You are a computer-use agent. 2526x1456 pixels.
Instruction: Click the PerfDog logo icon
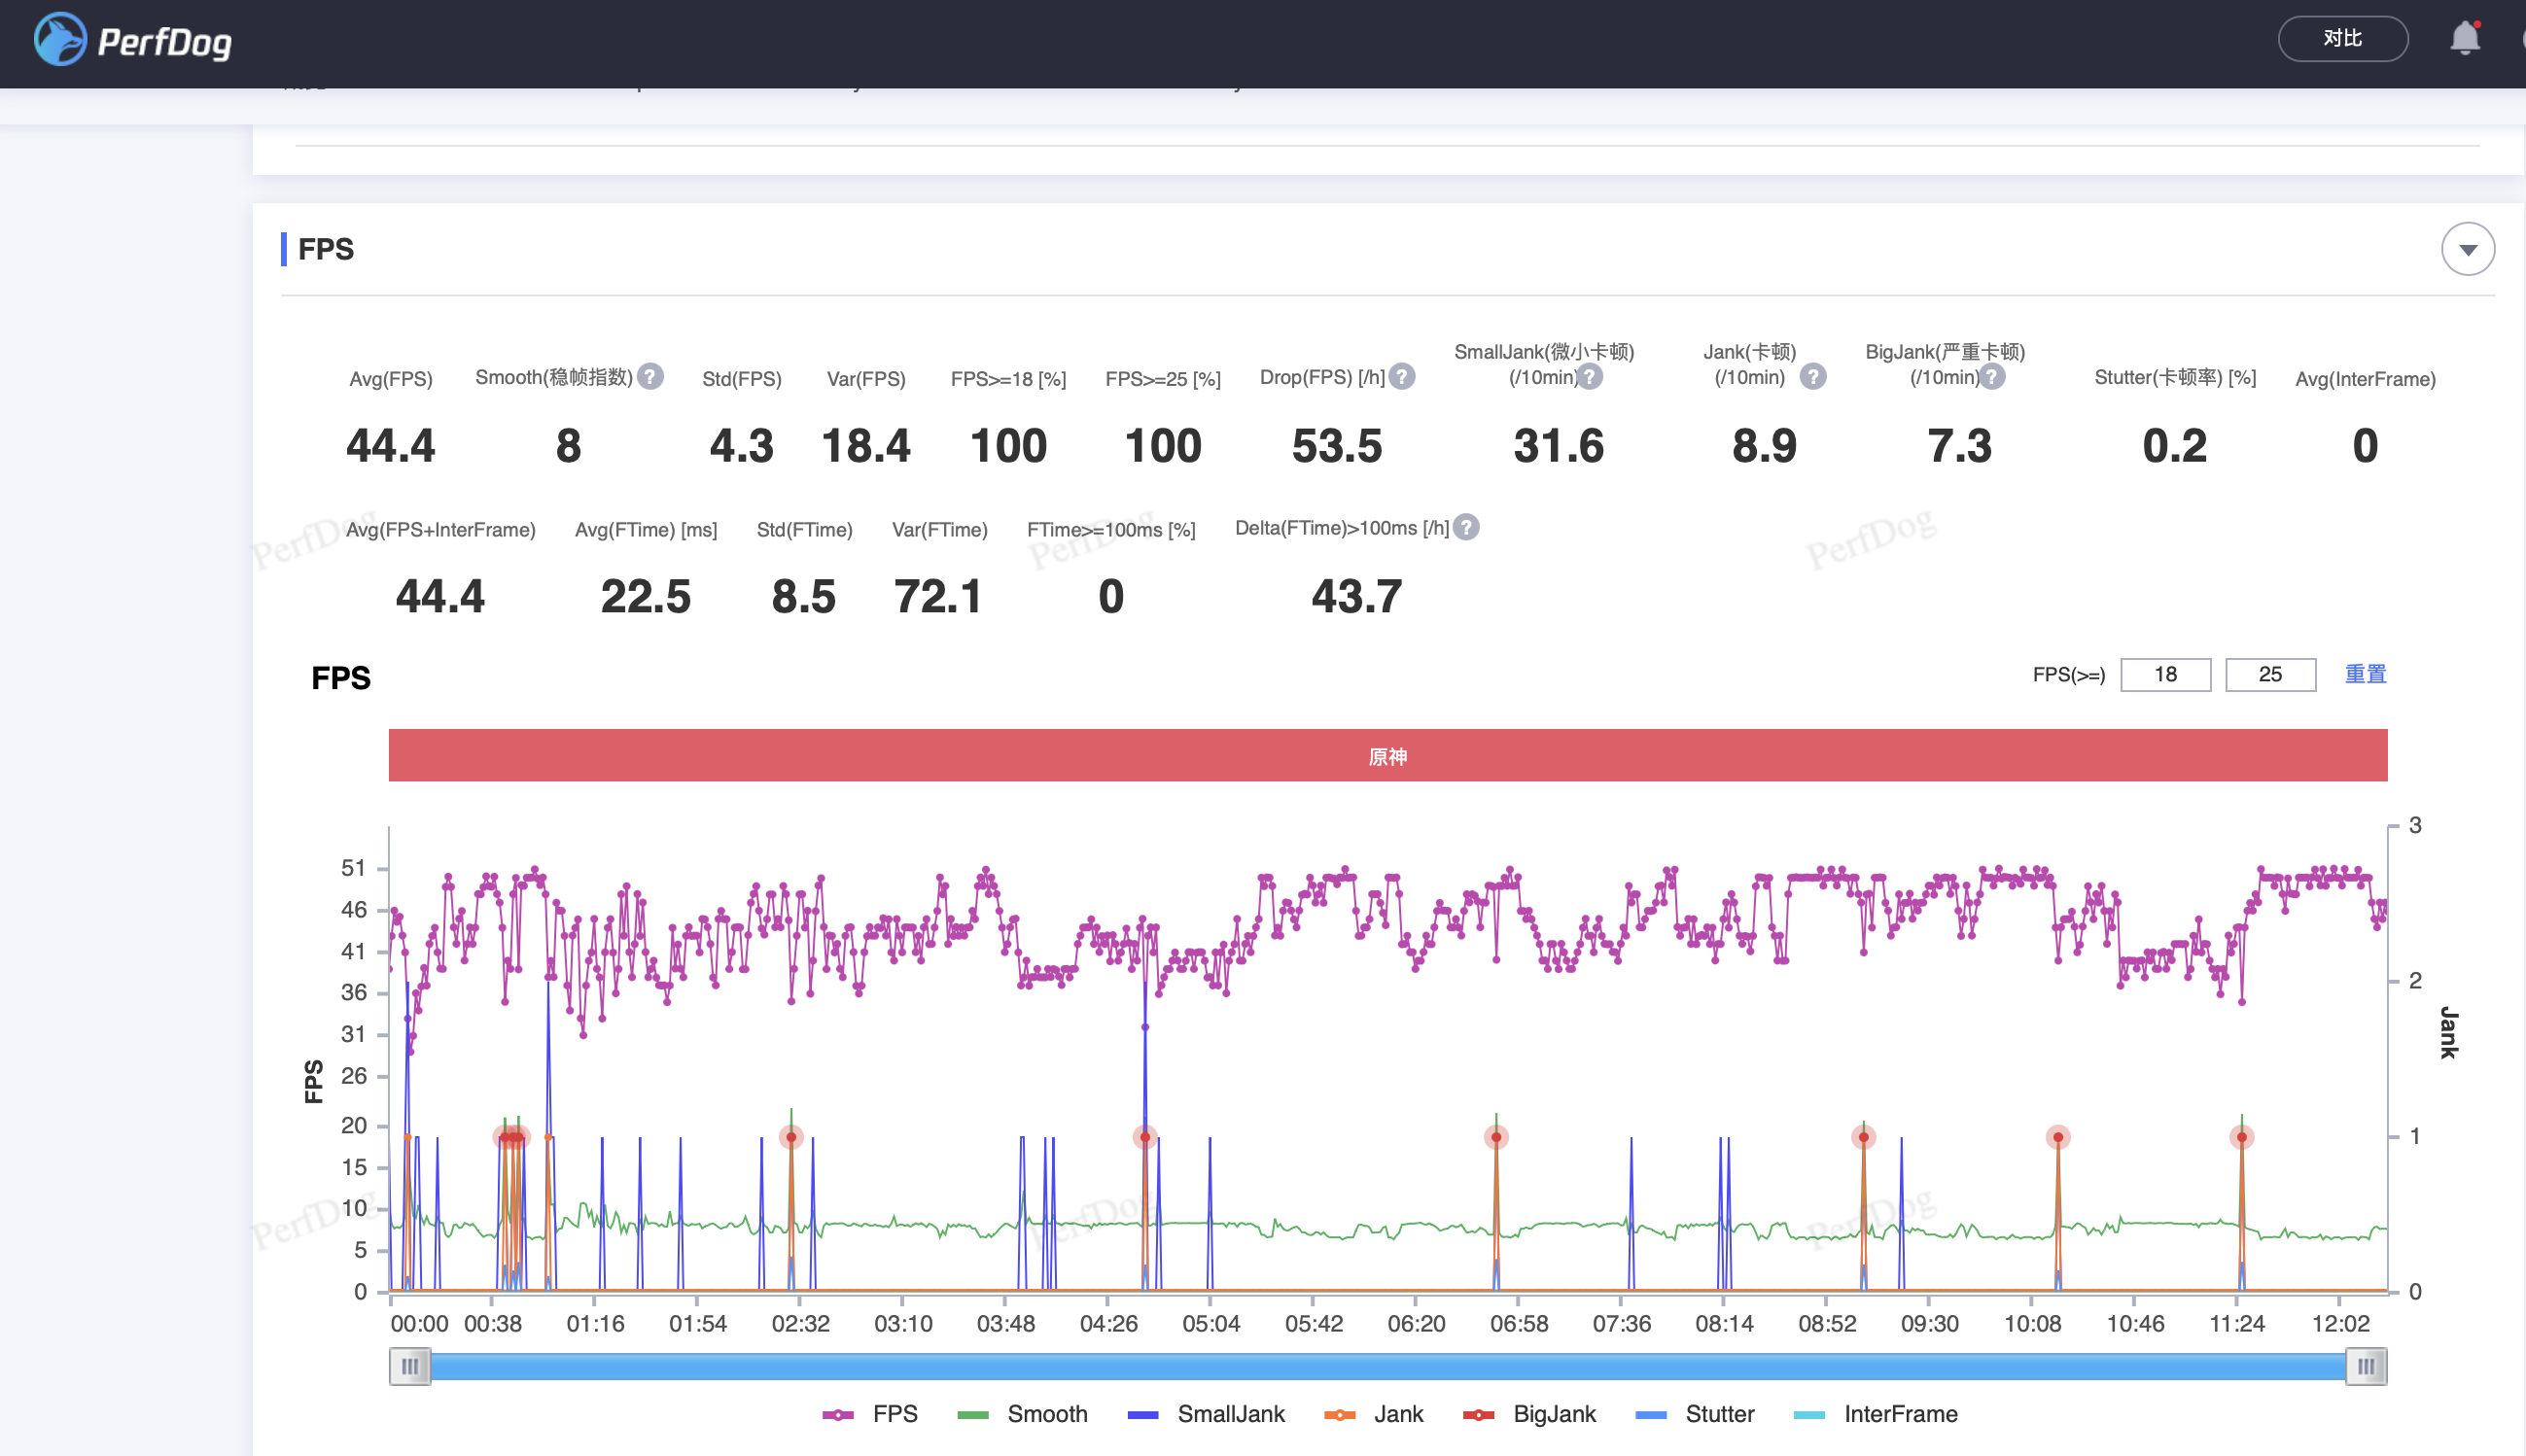click(60, 40)
